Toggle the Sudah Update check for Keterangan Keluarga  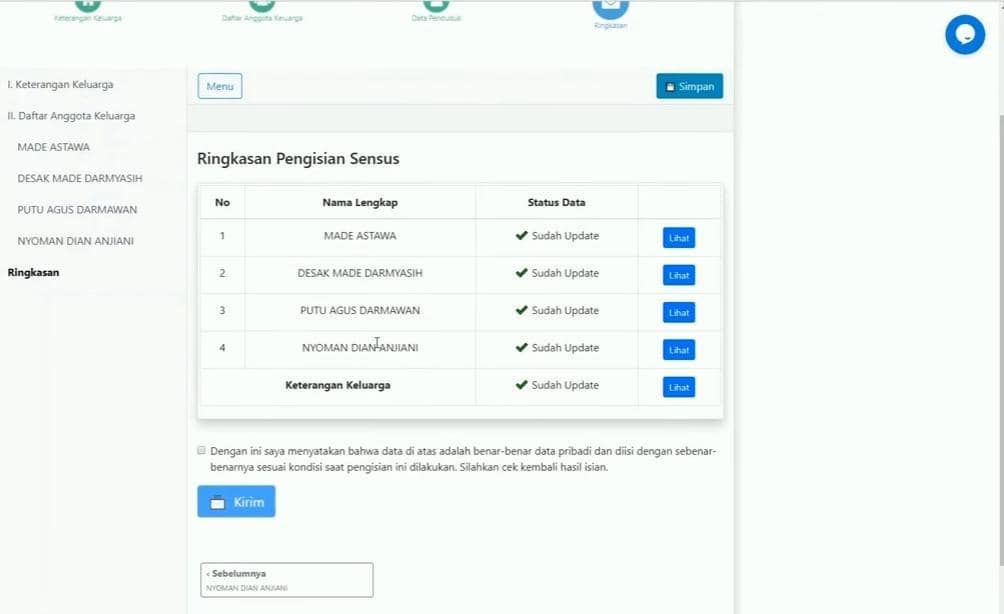pyautogui.click(x=522, y=385)
